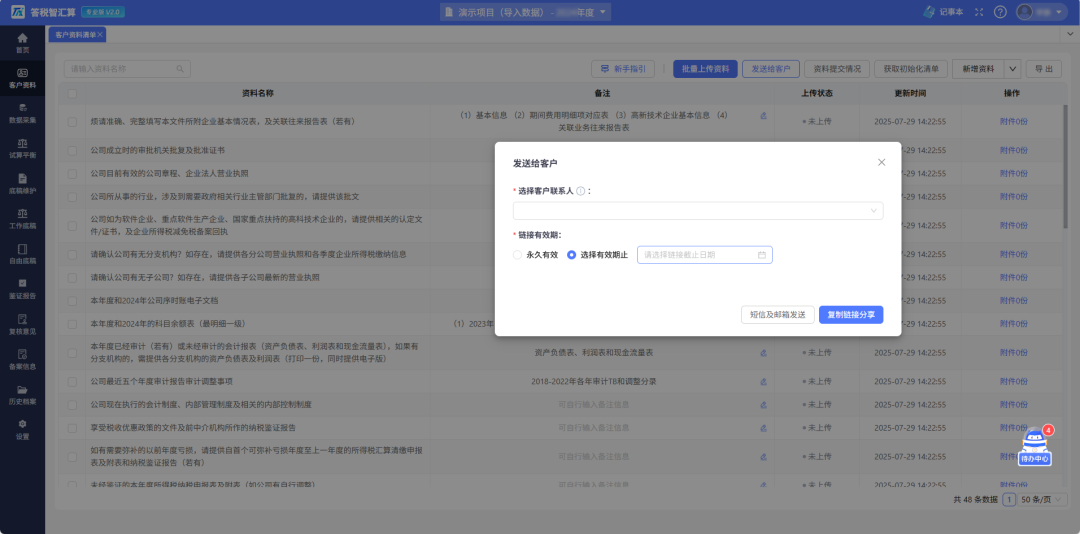Open 工作底稿 sidebar icon
1080x534 pixels.
pyautogui.click(x=22, y=213)
